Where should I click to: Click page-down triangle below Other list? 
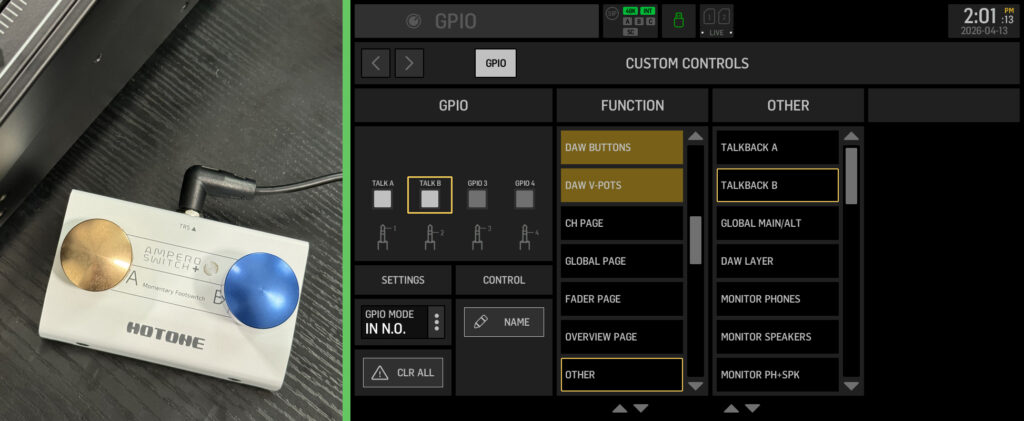click(753, 409)
